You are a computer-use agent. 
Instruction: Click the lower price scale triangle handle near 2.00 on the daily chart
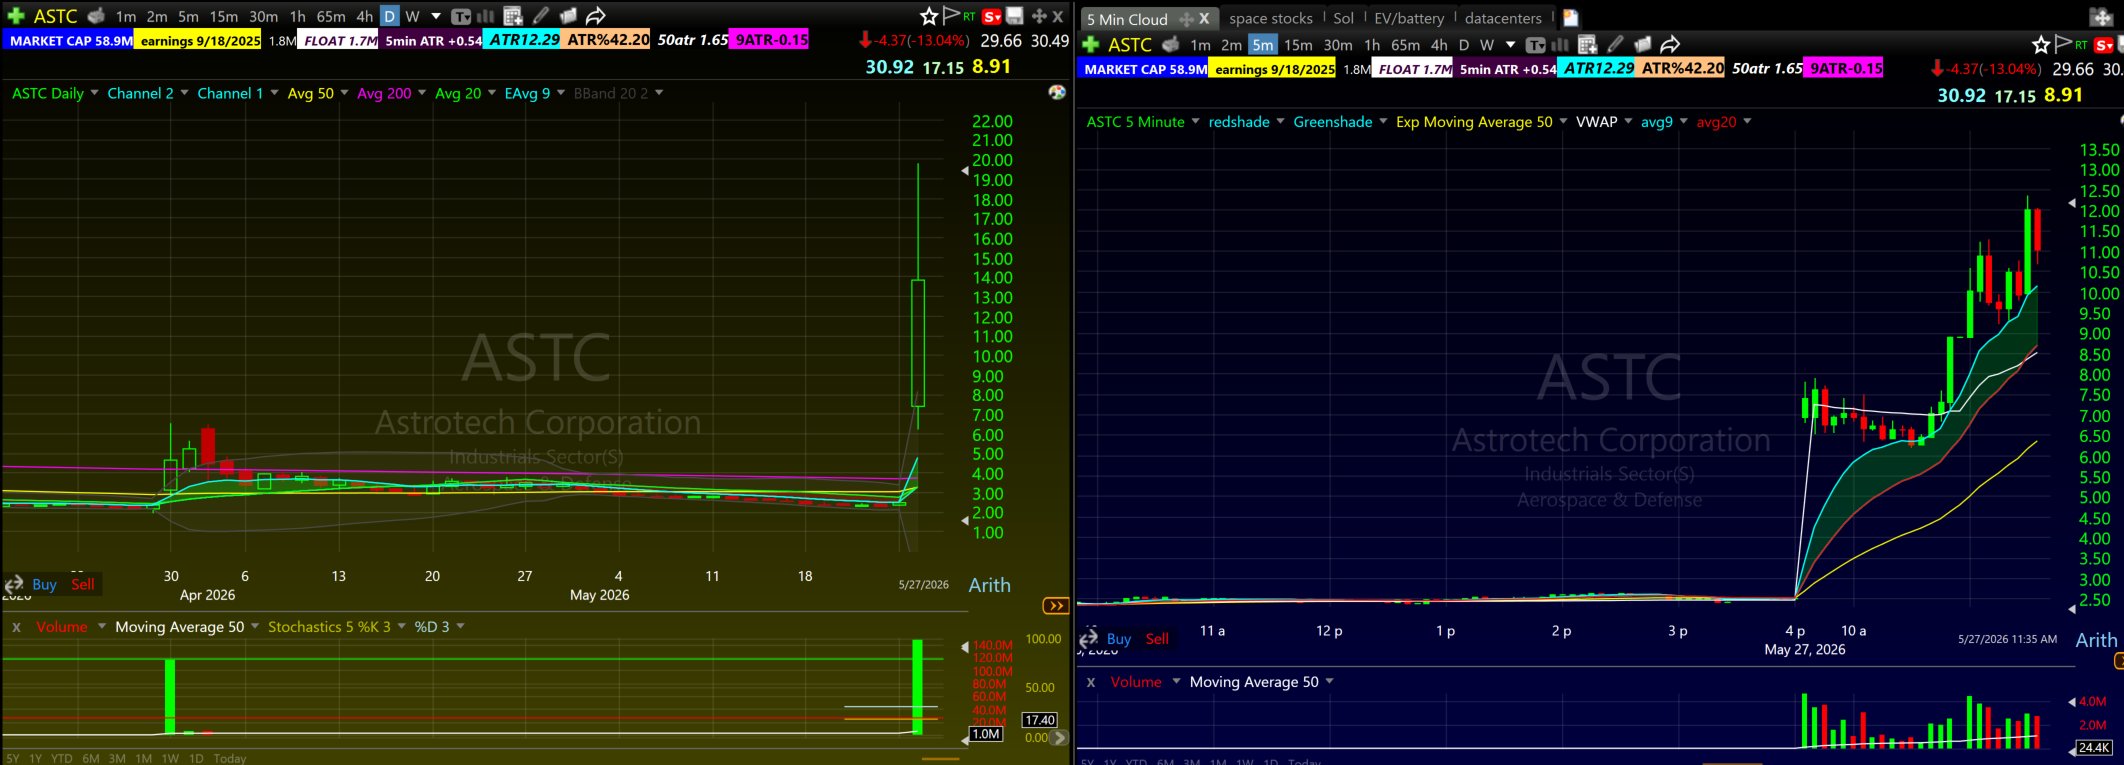coord(965,520)
